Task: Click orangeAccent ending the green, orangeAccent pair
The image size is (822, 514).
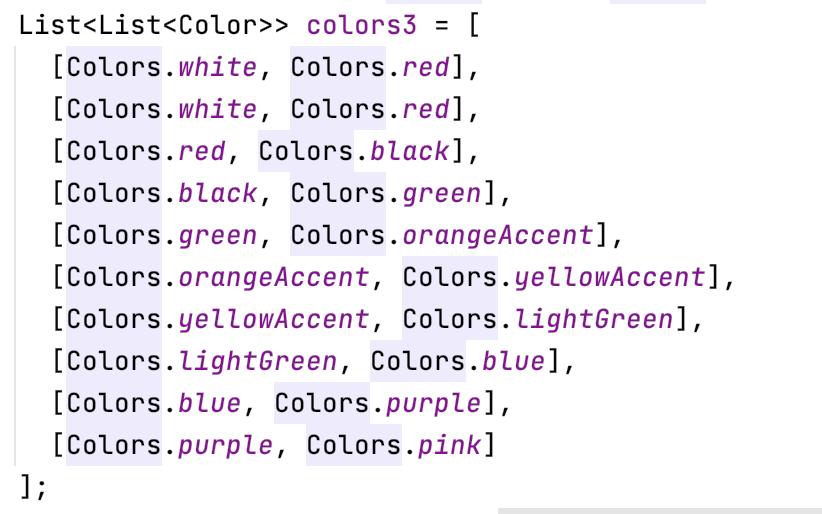Action: [x=497, y=235]
